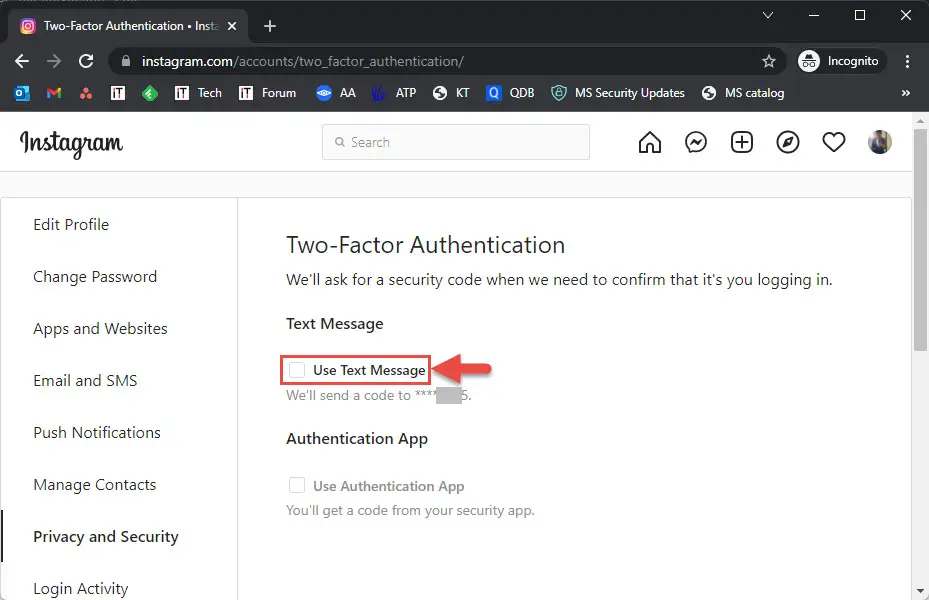Open profile avatar menu

(x=879, y=142)
